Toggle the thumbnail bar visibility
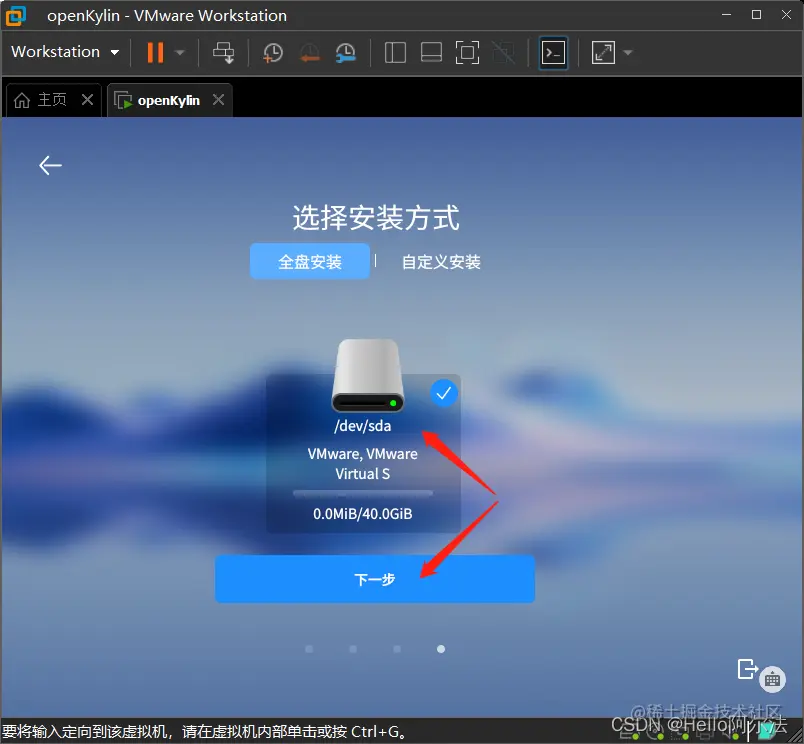This screenshot has height=744, width=804. click(431, 52)
